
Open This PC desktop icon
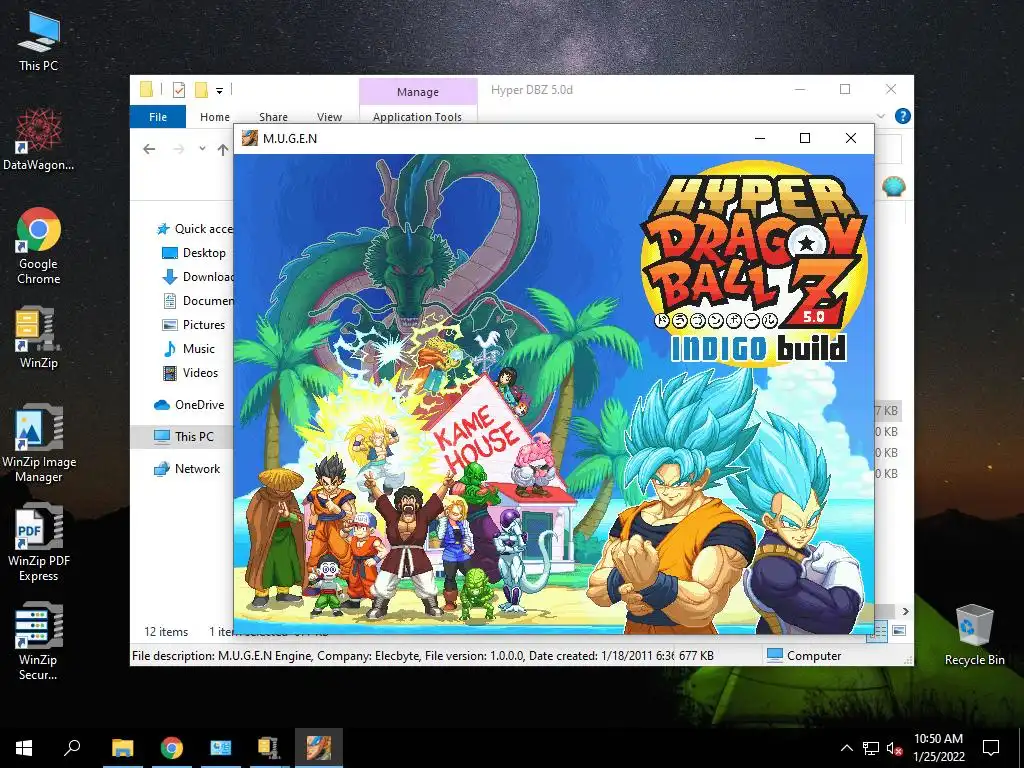(x=39, y=41)
